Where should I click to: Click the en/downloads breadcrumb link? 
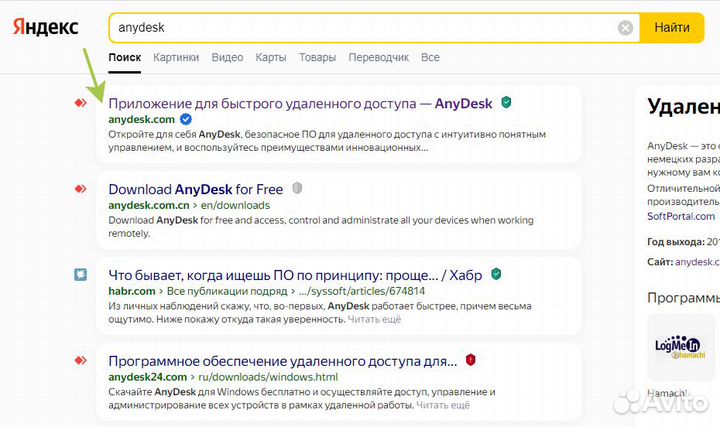235,205
